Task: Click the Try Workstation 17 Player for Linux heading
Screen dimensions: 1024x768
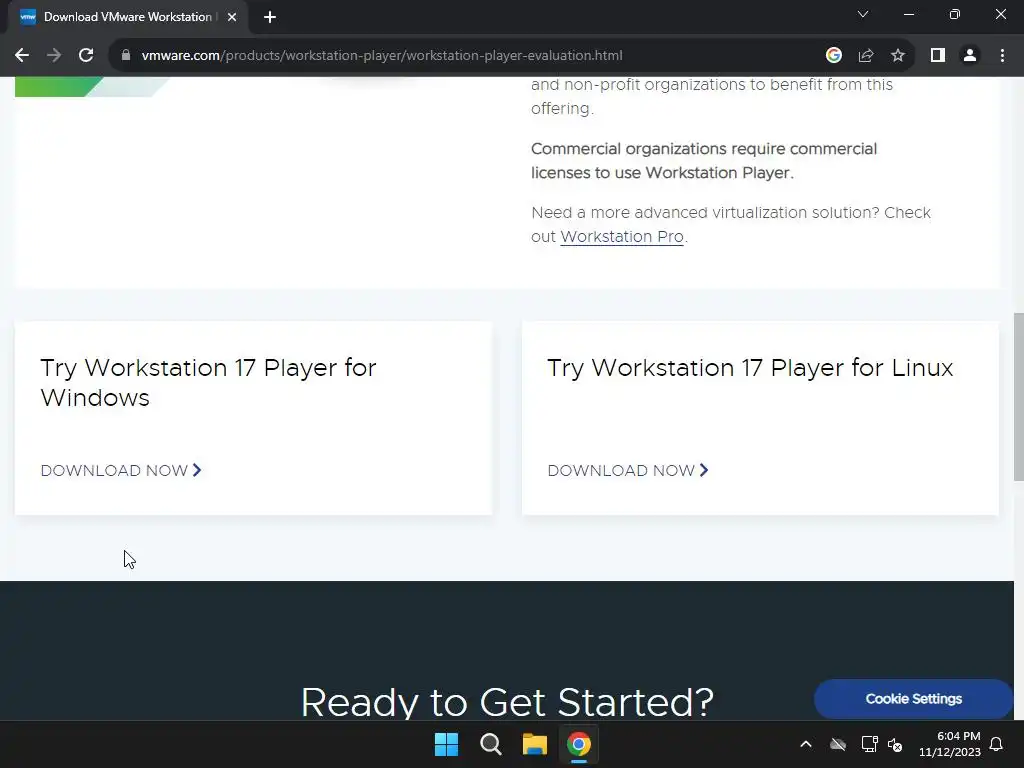Action: tap(750, 368)
